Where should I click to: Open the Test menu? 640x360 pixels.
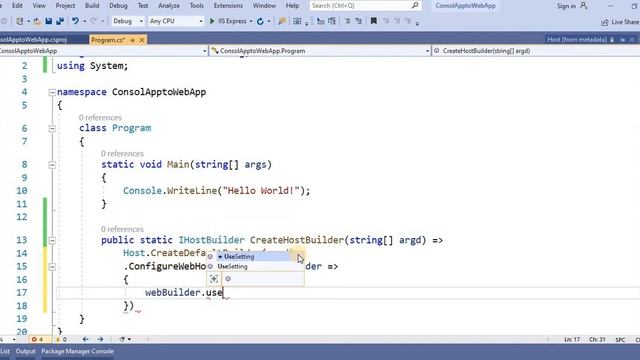[143, 6]
